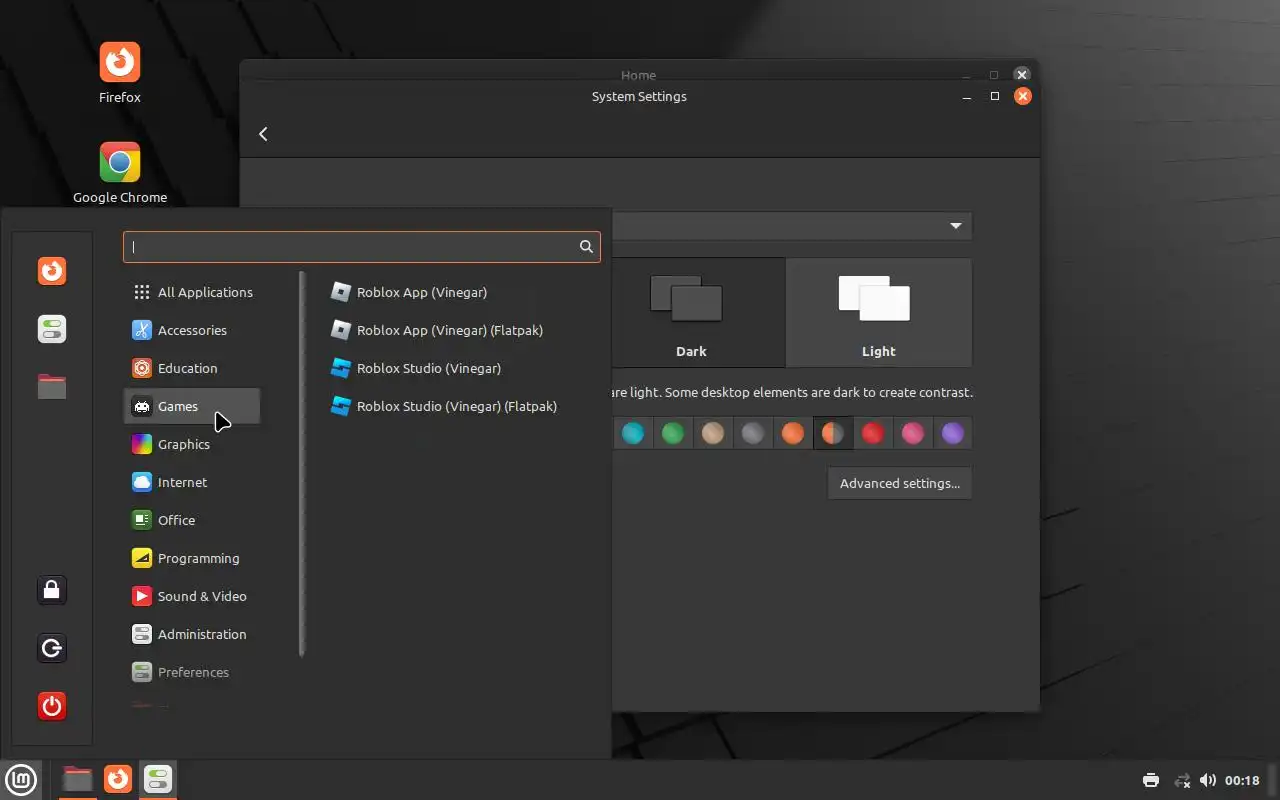Pick the red accent color
Viewport: 1280px width, 800px height.
(873, 433)
